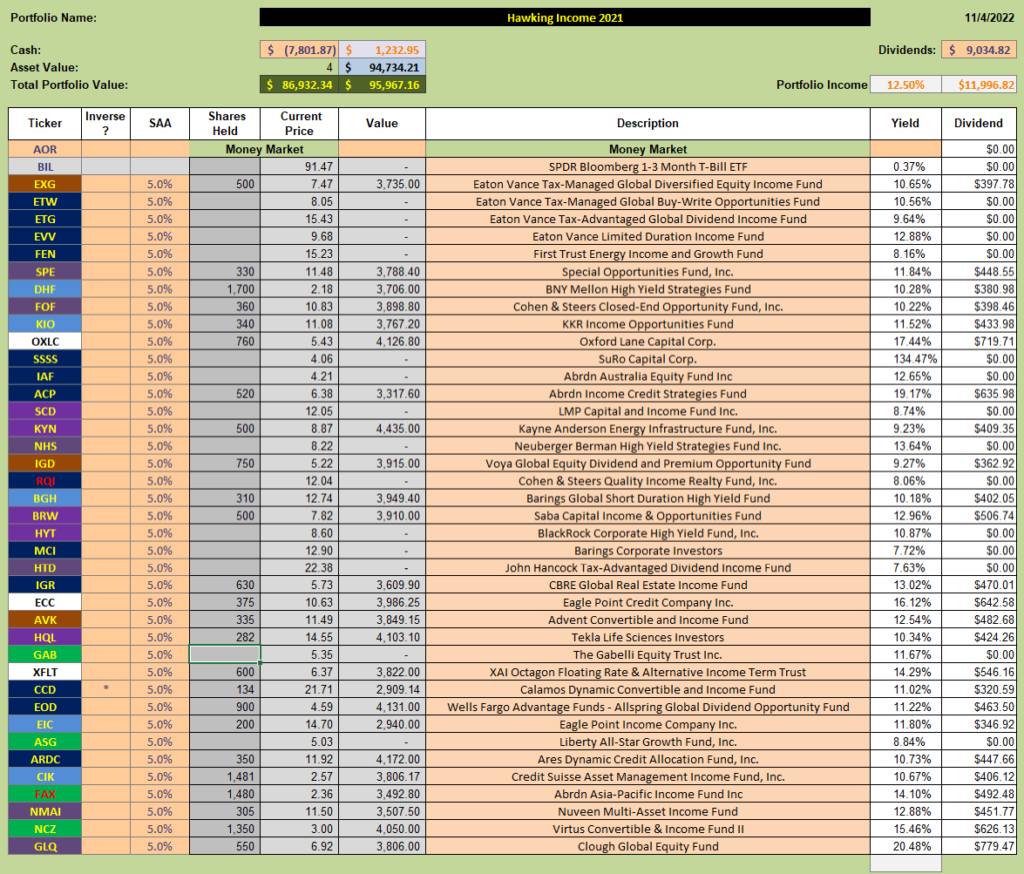Screen dimensions: 1024x874
Task: Click the BIL ticker cell
Action: click(x=45, y=167)
